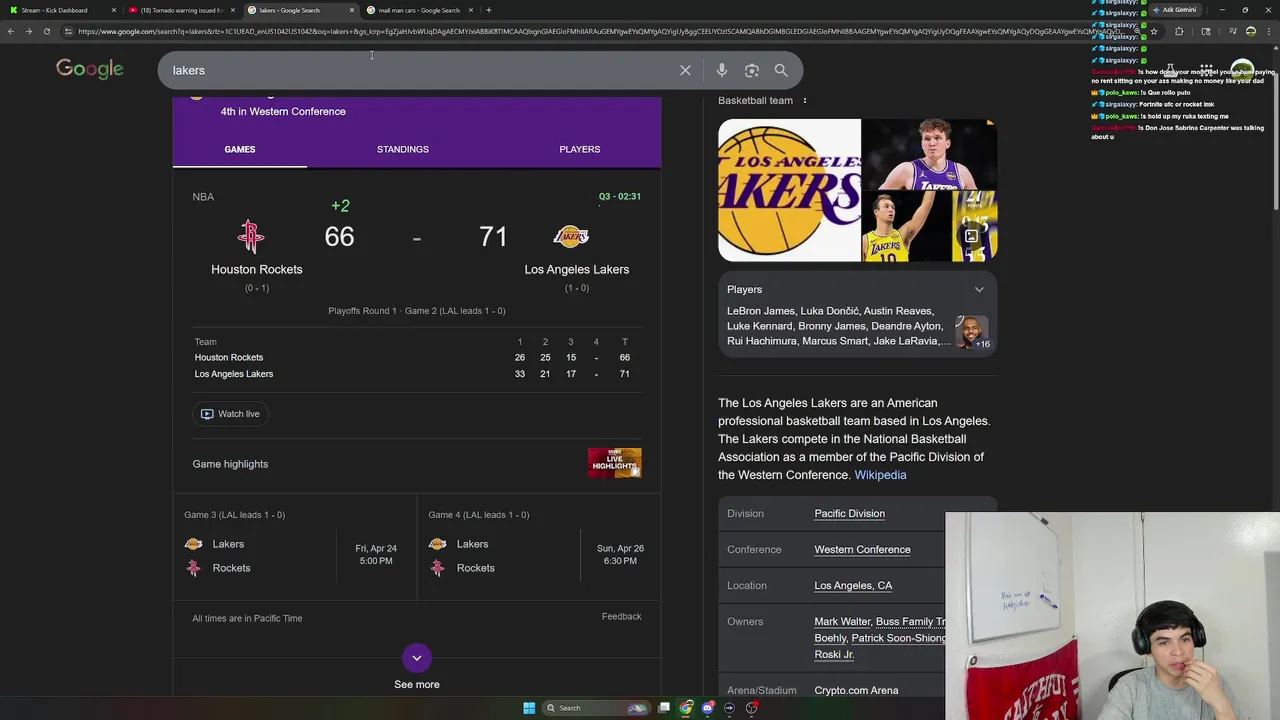Show the +16 more players thumbnail
Viewport: 1280px width, 720px height.
pos(972,331)
